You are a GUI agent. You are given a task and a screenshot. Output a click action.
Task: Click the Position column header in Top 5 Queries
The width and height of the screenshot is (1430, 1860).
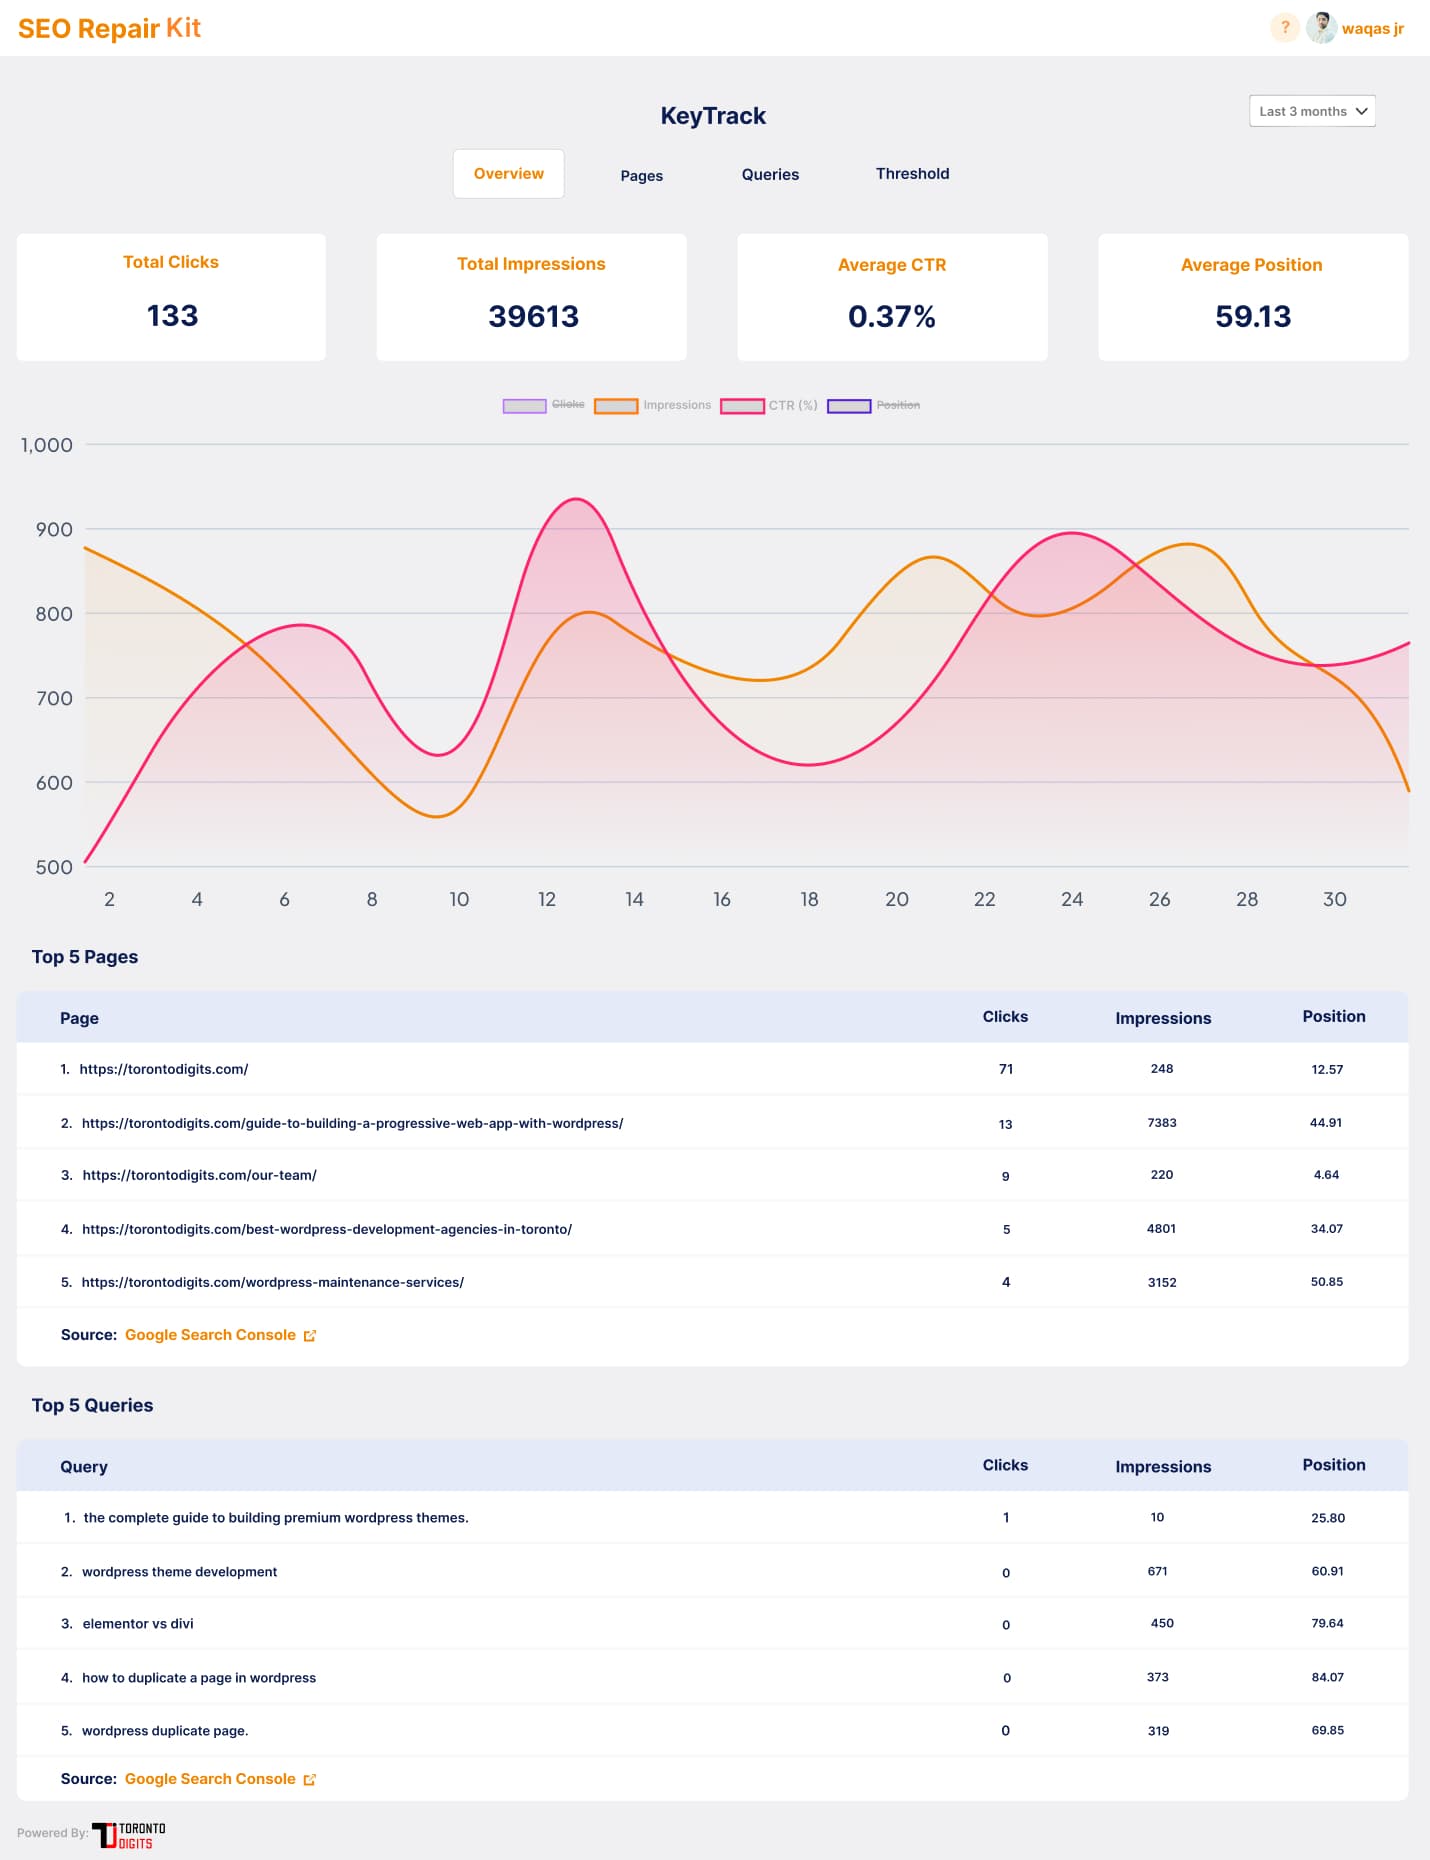tap(1333, 1465)
